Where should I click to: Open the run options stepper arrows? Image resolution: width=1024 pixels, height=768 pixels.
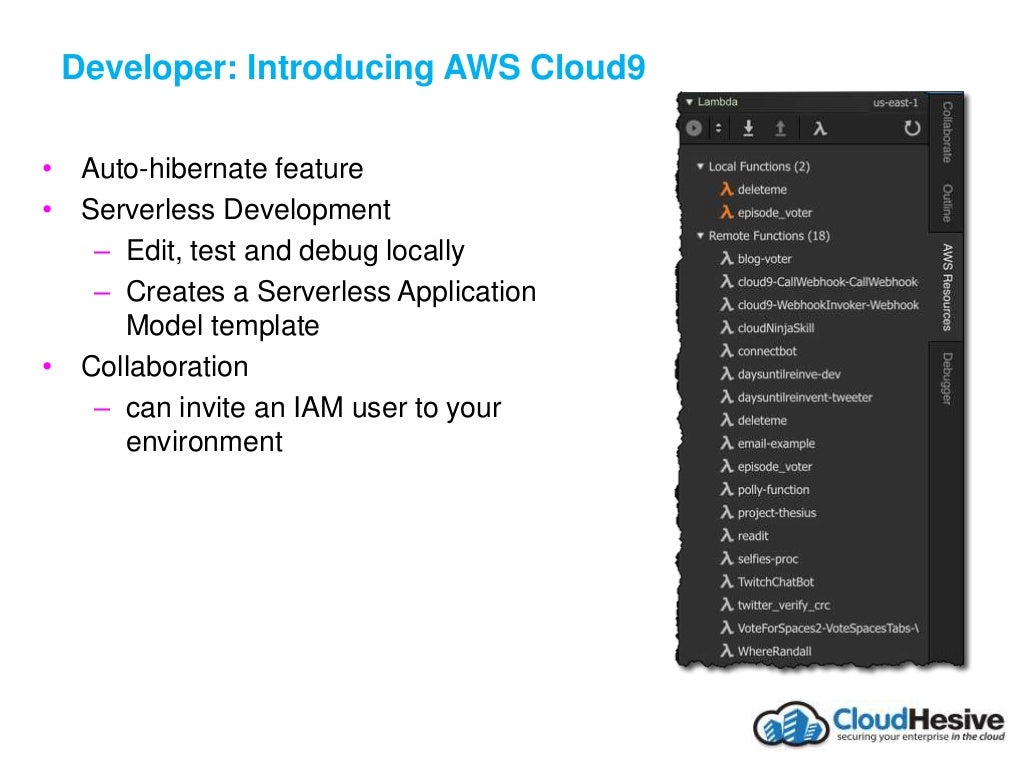pos(718,128)
